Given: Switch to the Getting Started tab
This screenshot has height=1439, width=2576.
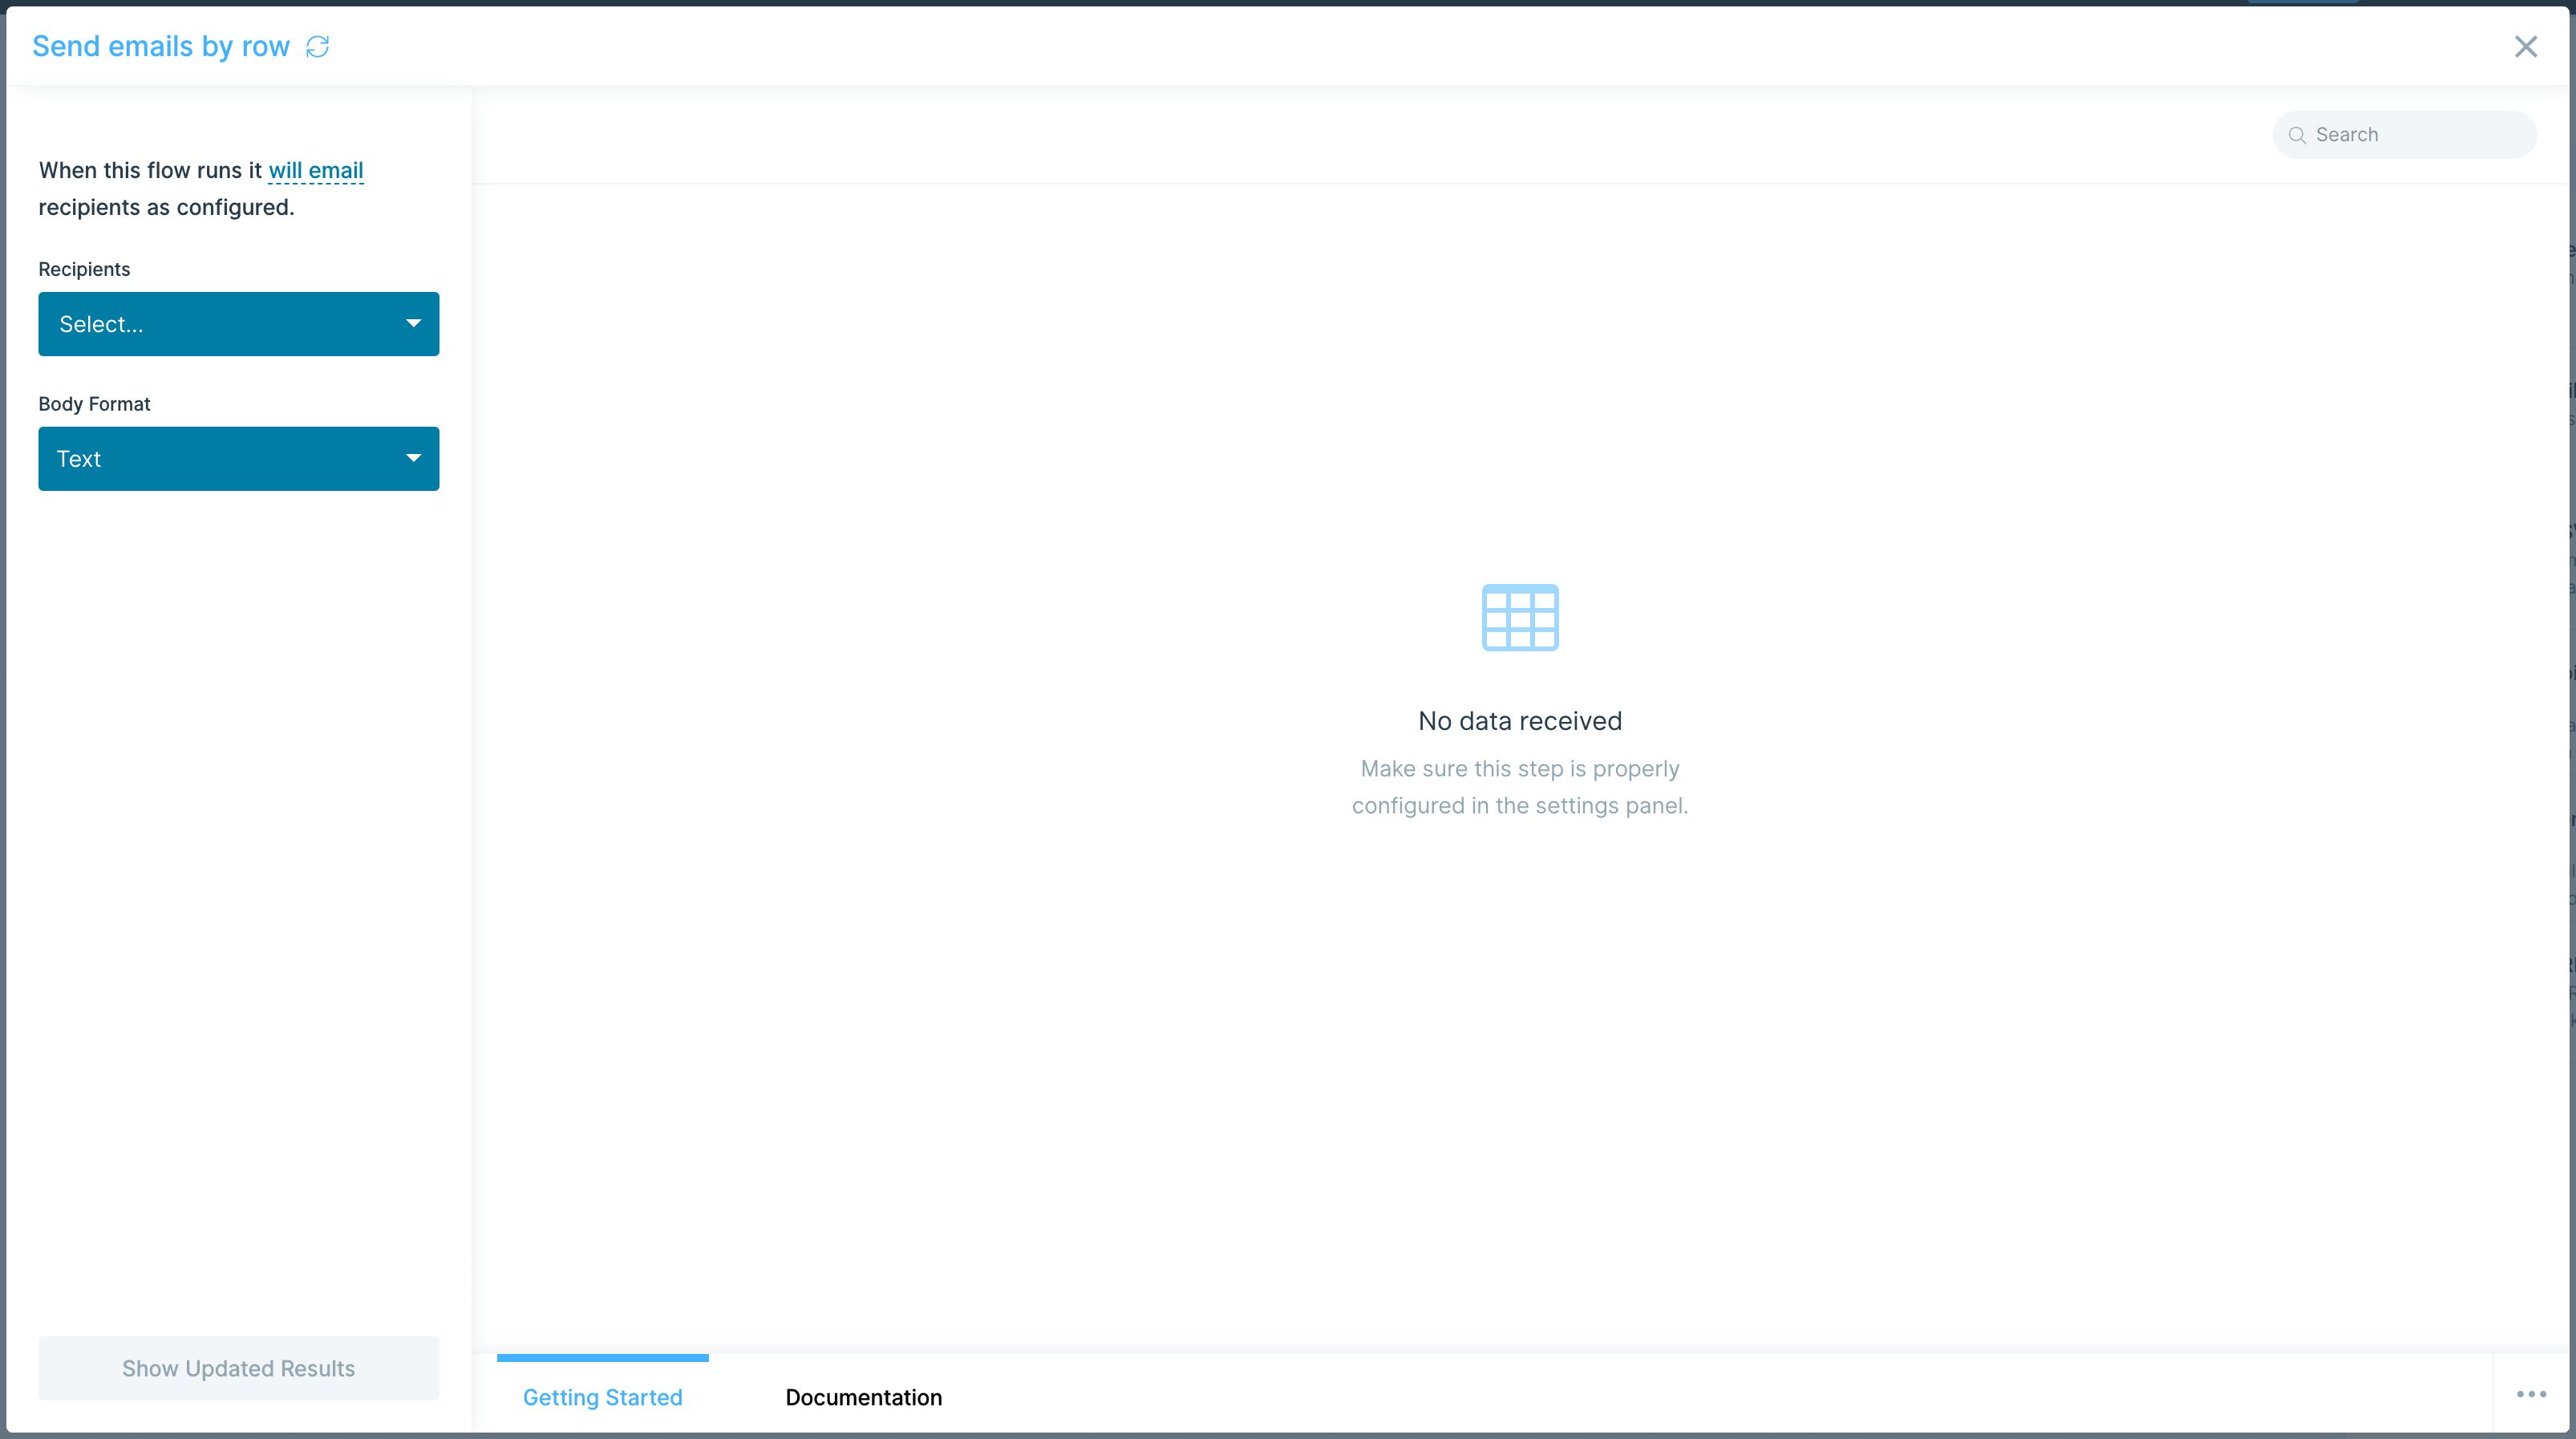Looking at the screenshot, I should [x=603, y=1397].
